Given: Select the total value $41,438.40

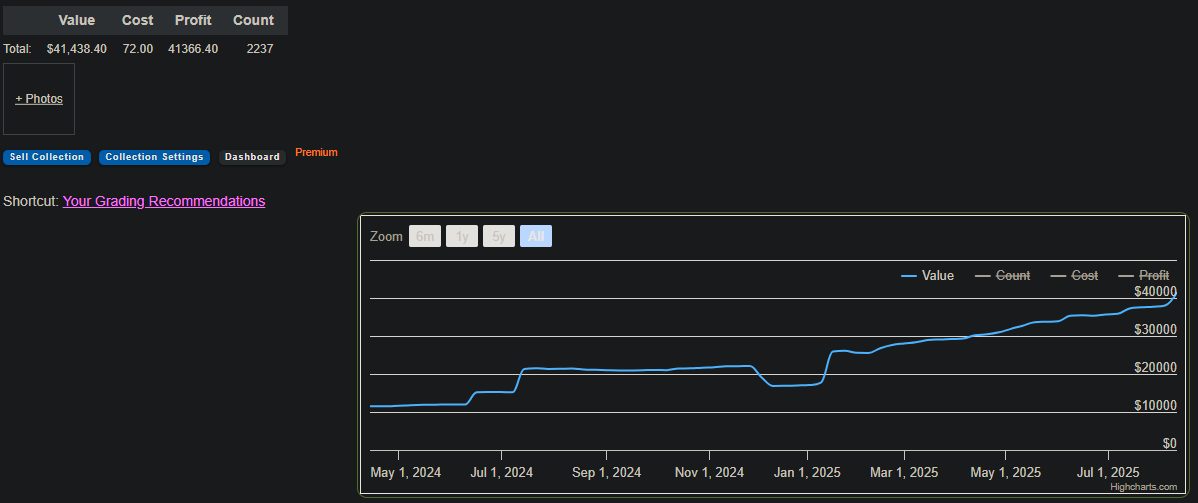Looking at the screenshot, I should point(76,49).
